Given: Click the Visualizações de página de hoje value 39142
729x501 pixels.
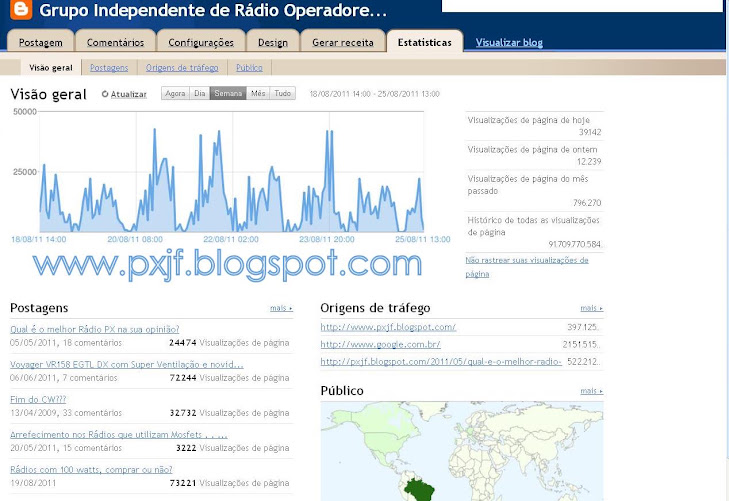Looking at the screenshot, I should coord(590,132).
